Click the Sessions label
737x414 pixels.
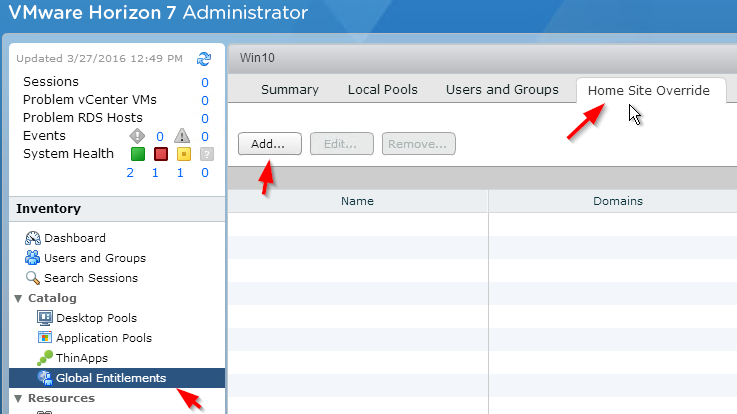click(51, 82)
